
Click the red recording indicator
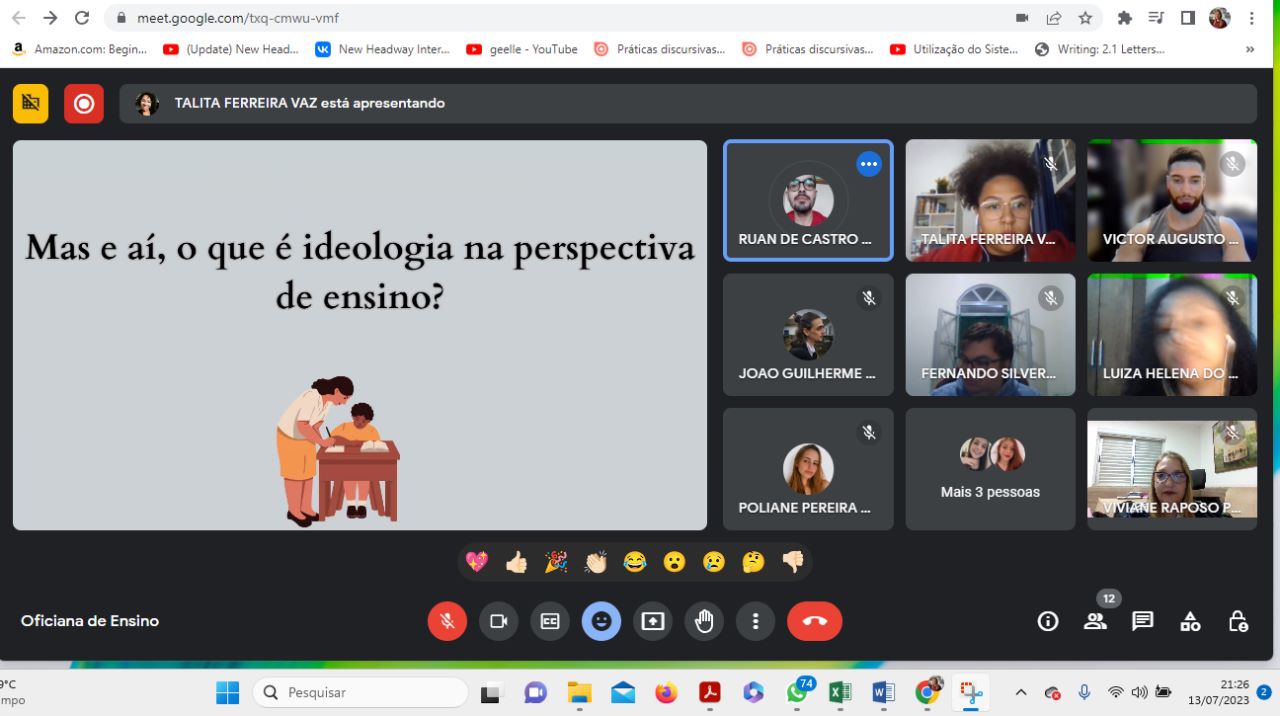84,103
